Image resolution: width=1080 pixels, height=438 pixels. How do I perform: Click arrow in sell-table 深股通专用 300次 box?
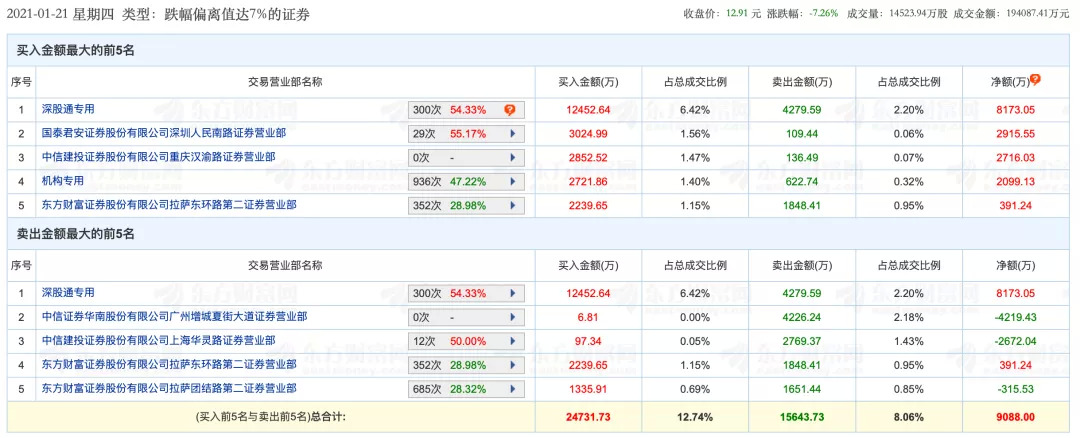click(511, 293)
